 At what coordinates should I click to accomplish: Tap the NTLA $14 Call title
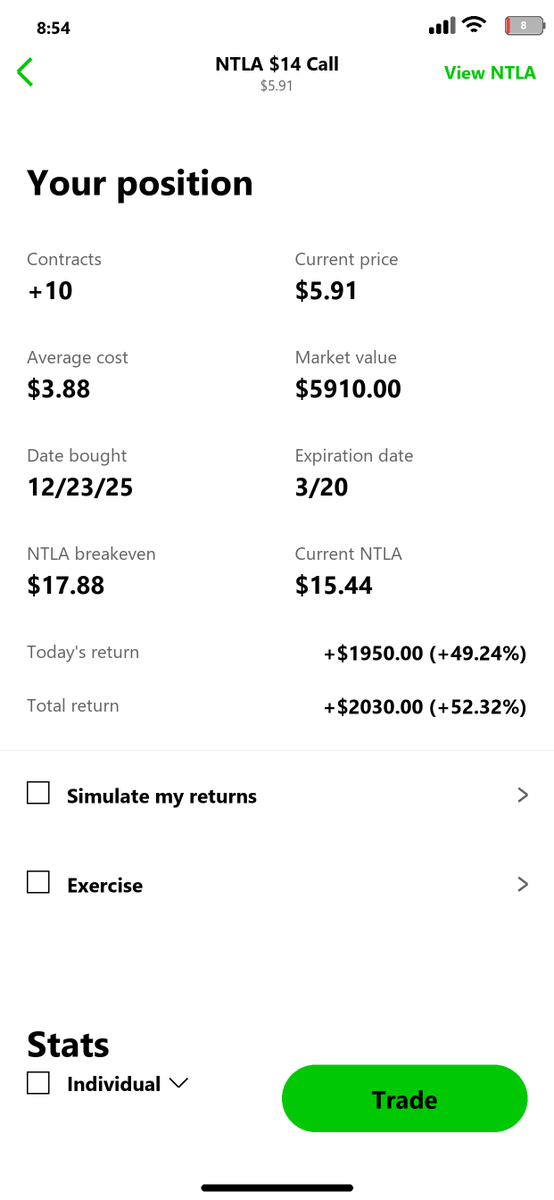(277, 64)
